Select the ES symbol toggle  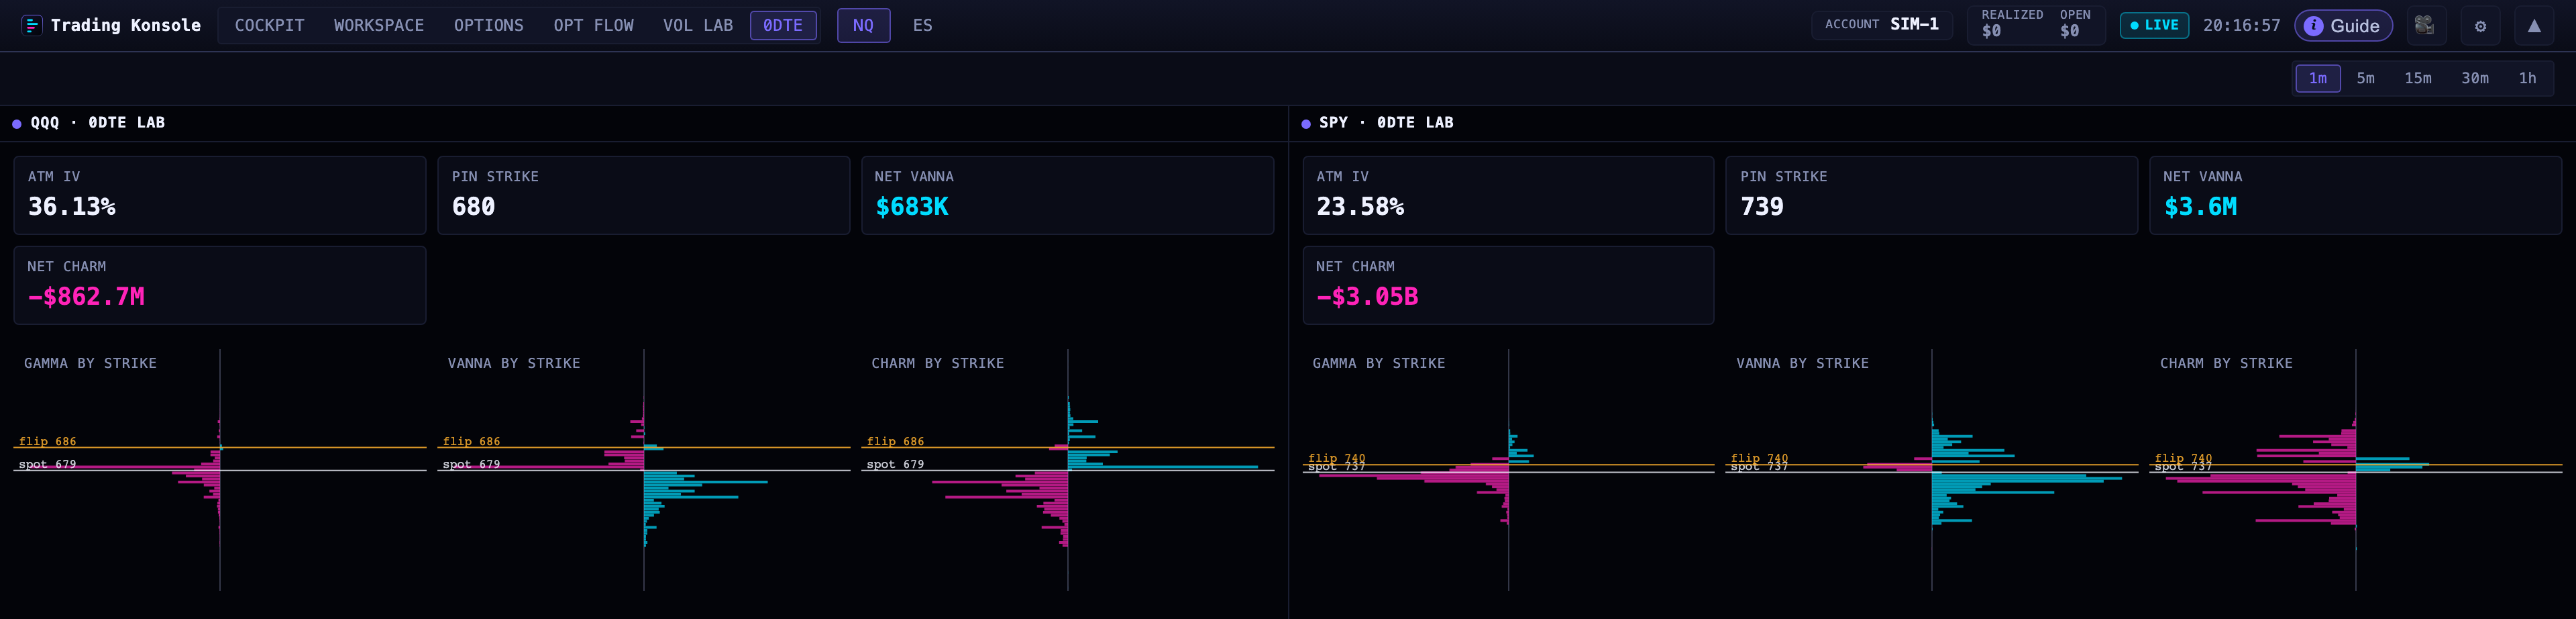(x=922, y=25)
